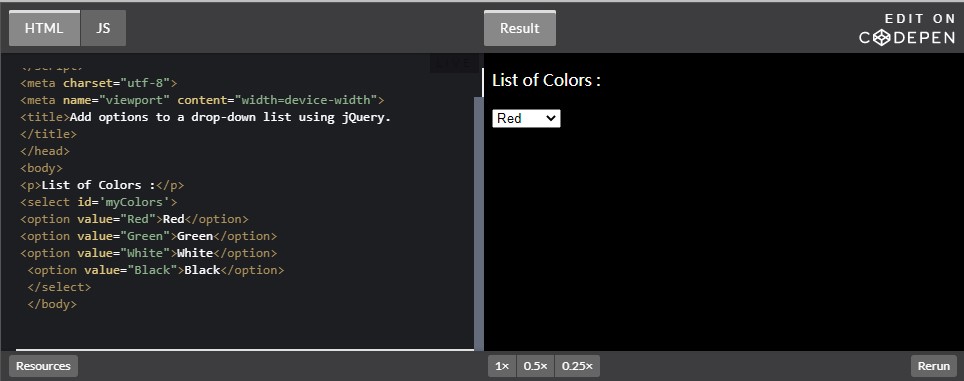The height and width of the screenshot is (381, 964).
Task: Click the Rerun button
Action: pyautogui.click(x=933, y=366)
